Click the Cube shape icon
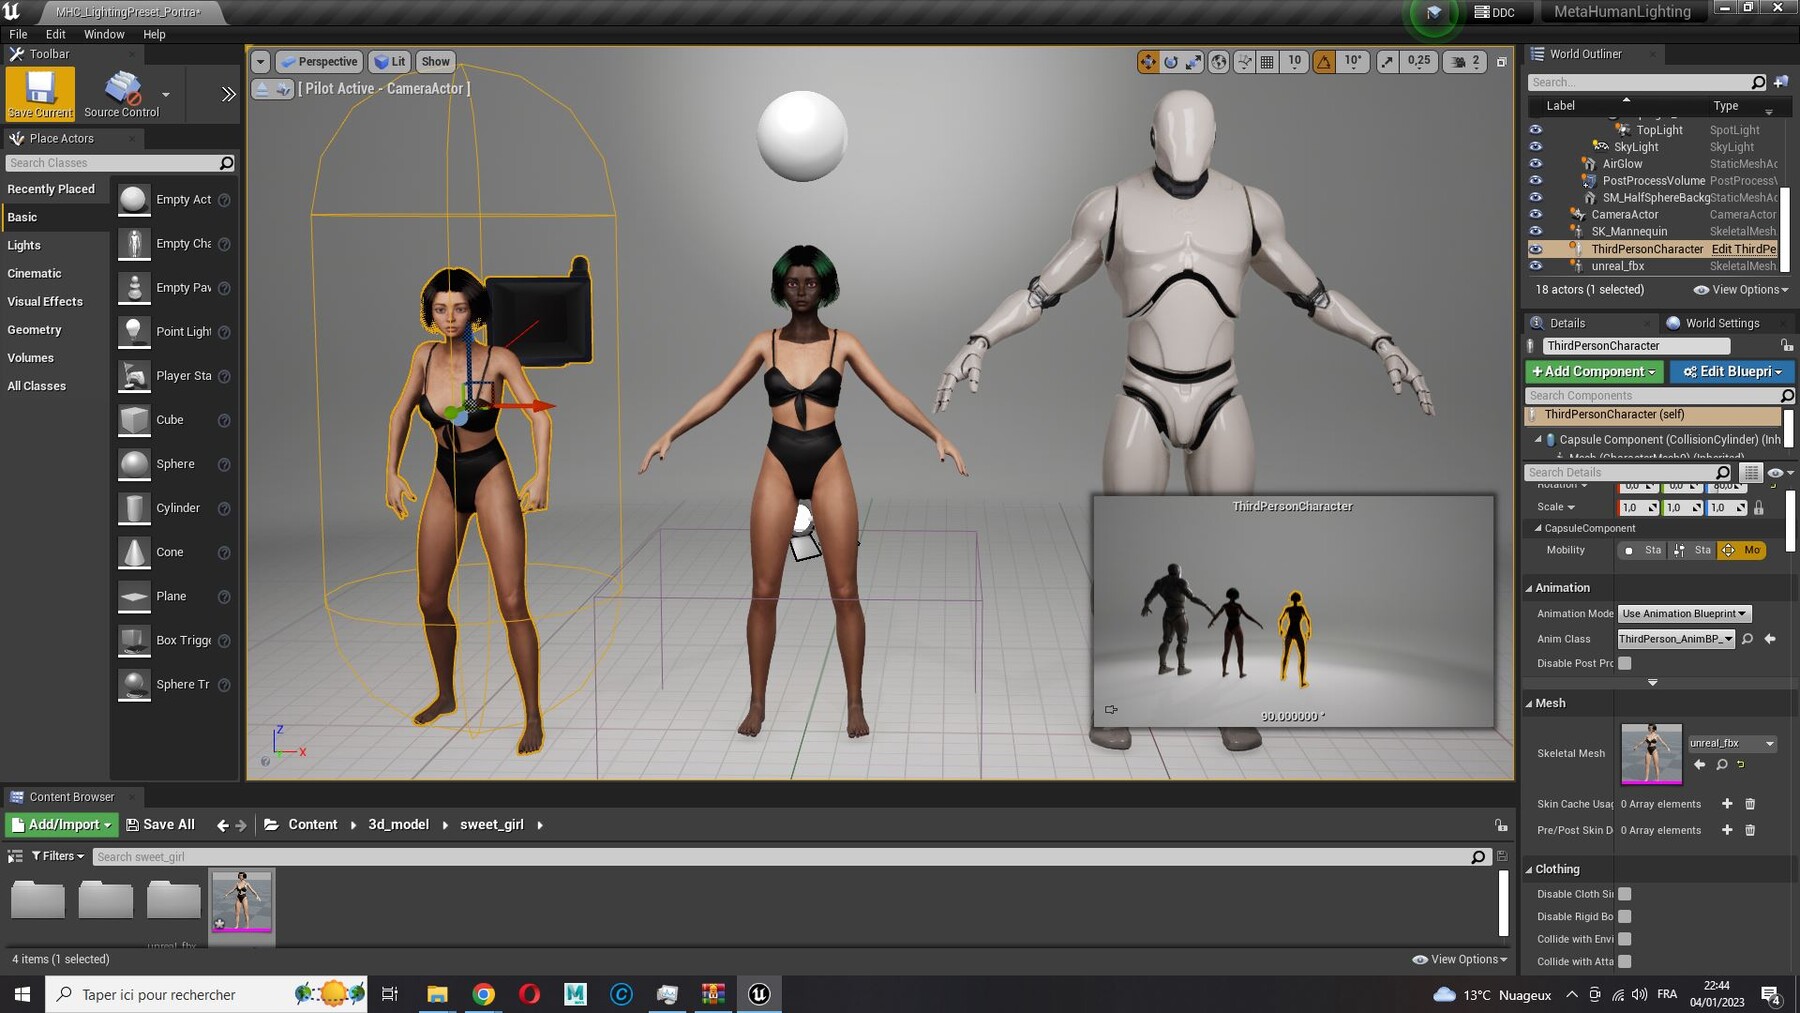 click(134, 420)
